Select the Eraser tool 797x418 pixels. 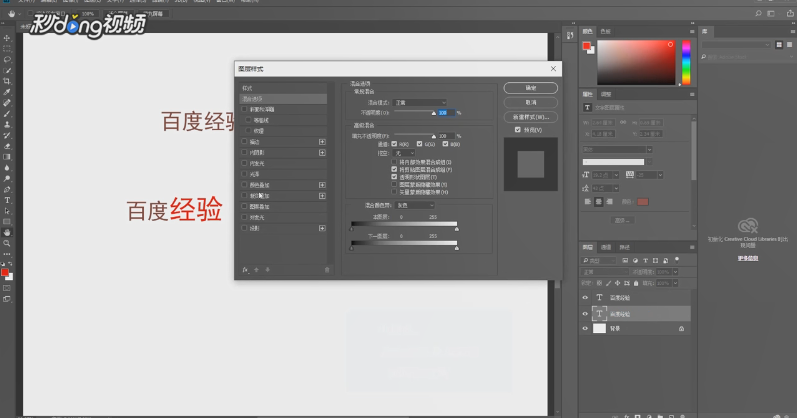[x=7, y=146]
